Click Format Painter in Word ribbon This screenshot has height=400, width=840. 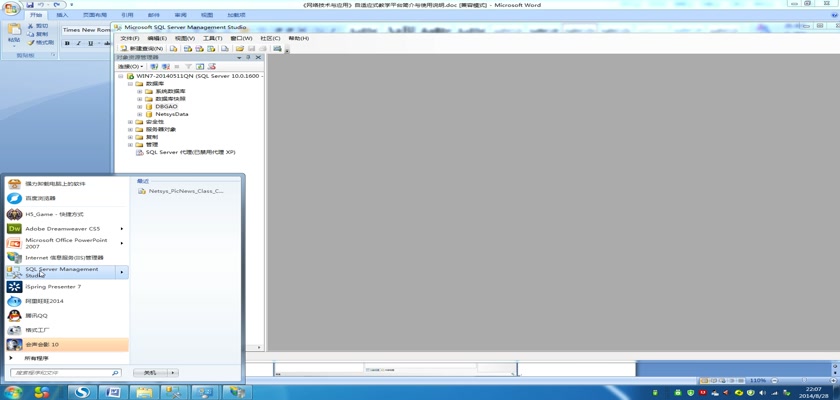click(41, 42)
